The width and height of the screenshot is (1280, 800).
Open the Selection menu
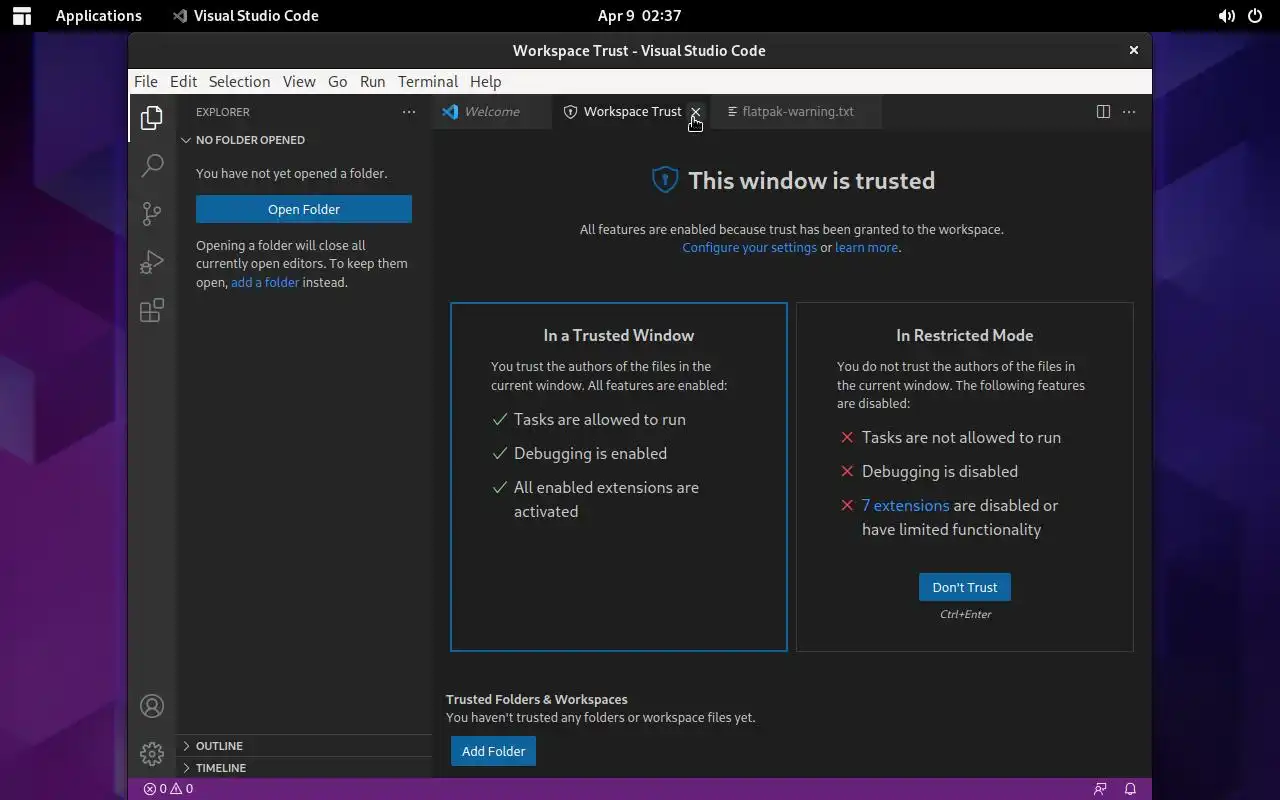click(x=239, y=82)
